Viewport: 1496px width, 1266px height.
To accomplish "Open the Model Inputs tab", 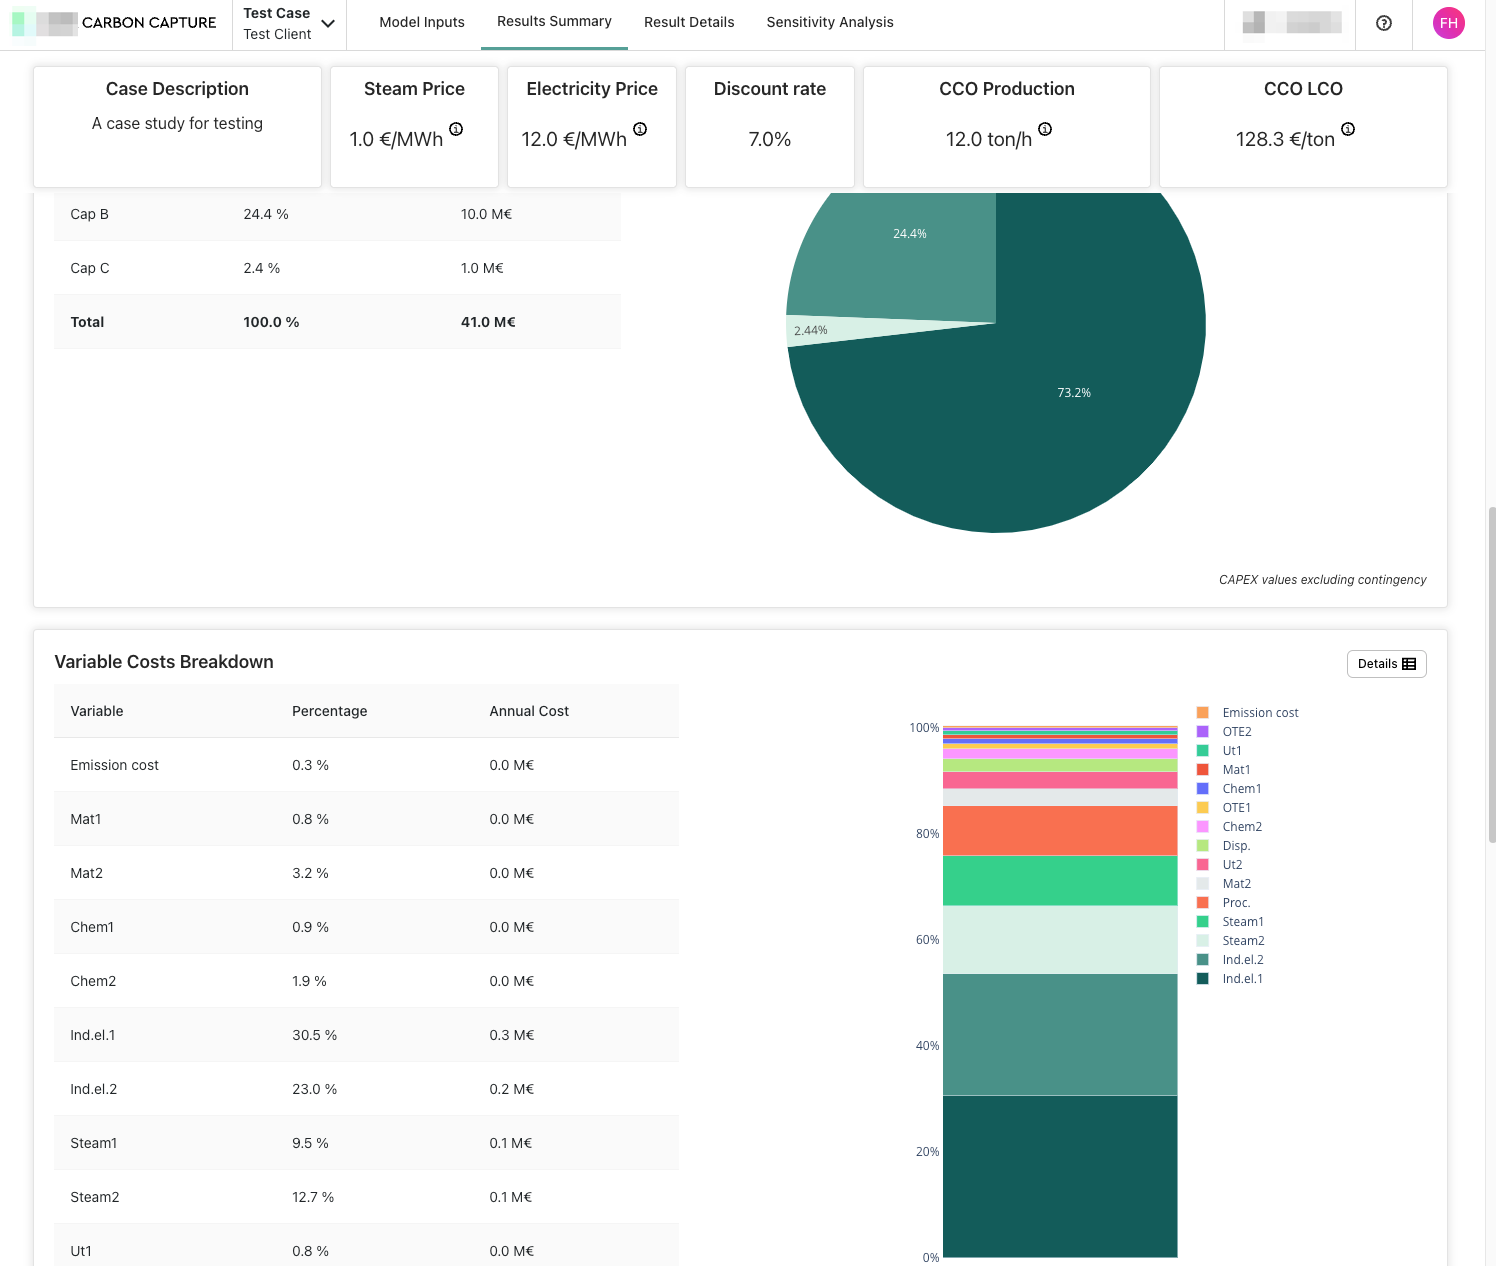I will point(422,22).
